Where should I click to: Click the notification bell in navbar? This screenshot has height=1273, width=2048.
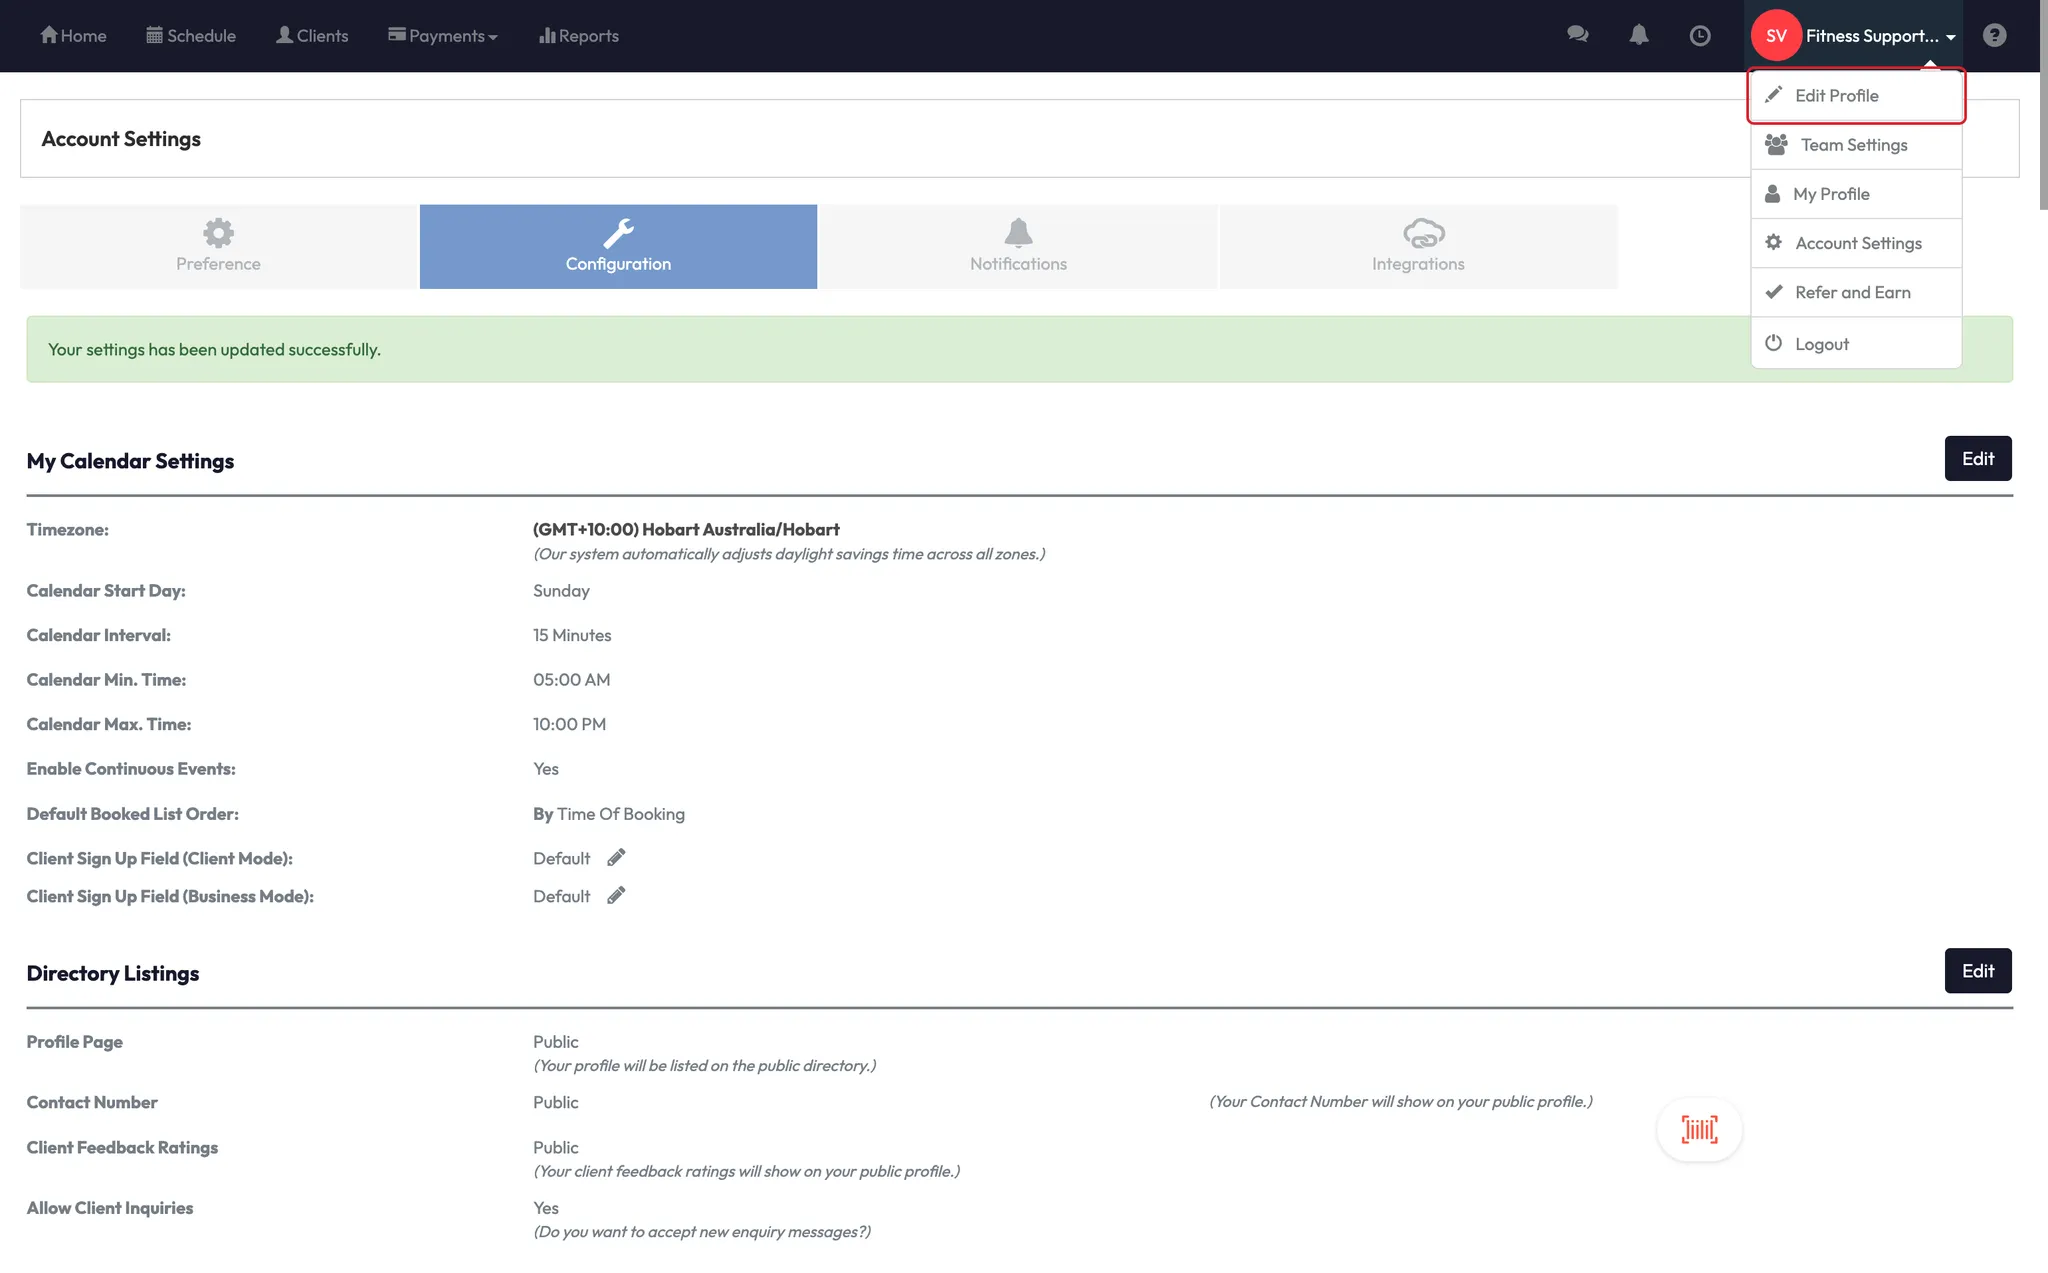(x=1638, y=35)
